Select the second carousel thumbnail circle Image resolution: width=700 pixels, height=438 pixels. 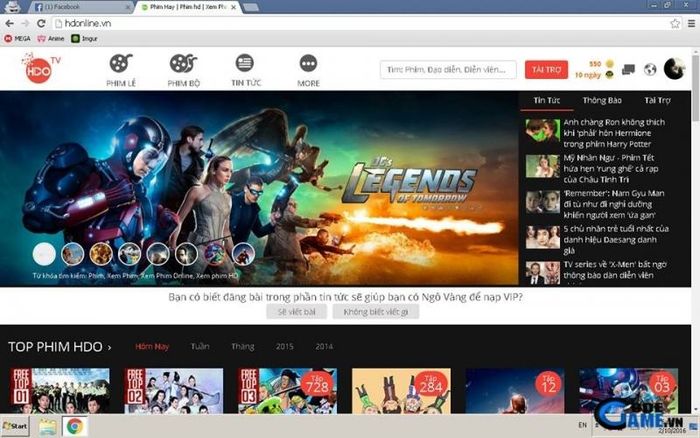(x=72, y=254)
